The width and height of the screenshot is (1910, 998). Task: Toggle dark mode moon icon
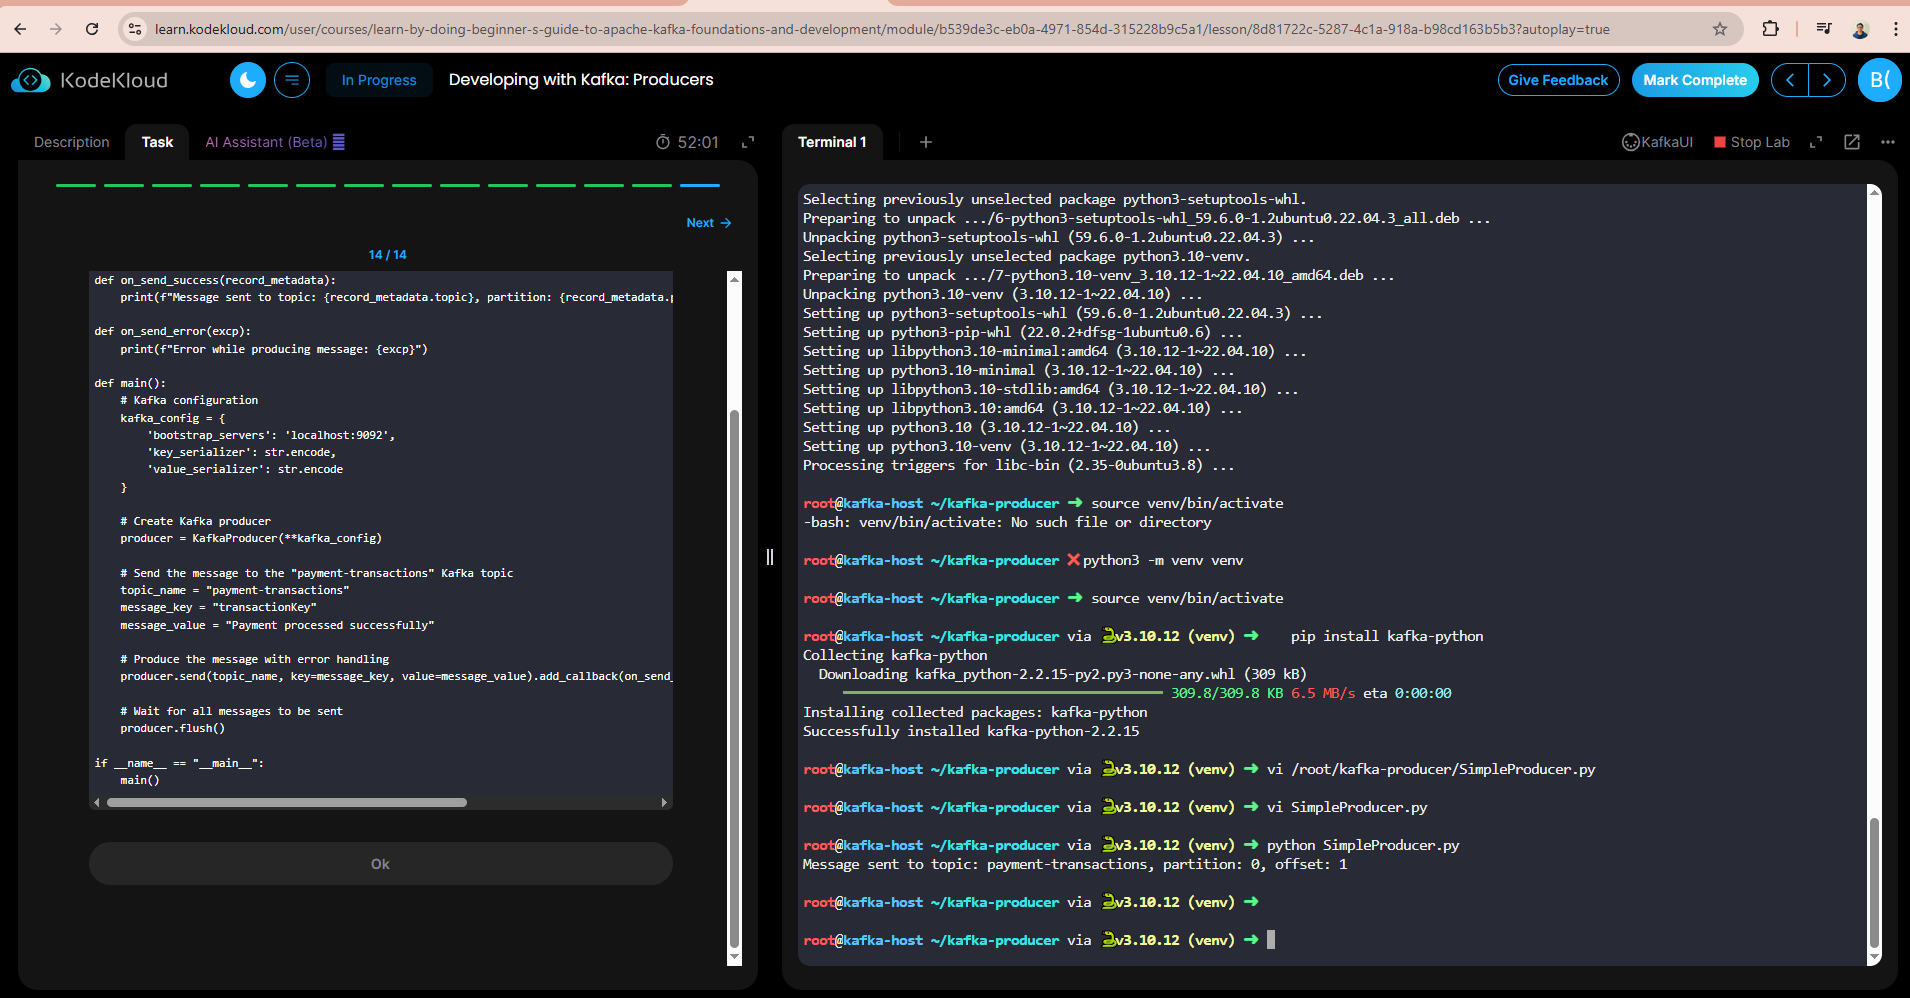[x=247, y=80]
